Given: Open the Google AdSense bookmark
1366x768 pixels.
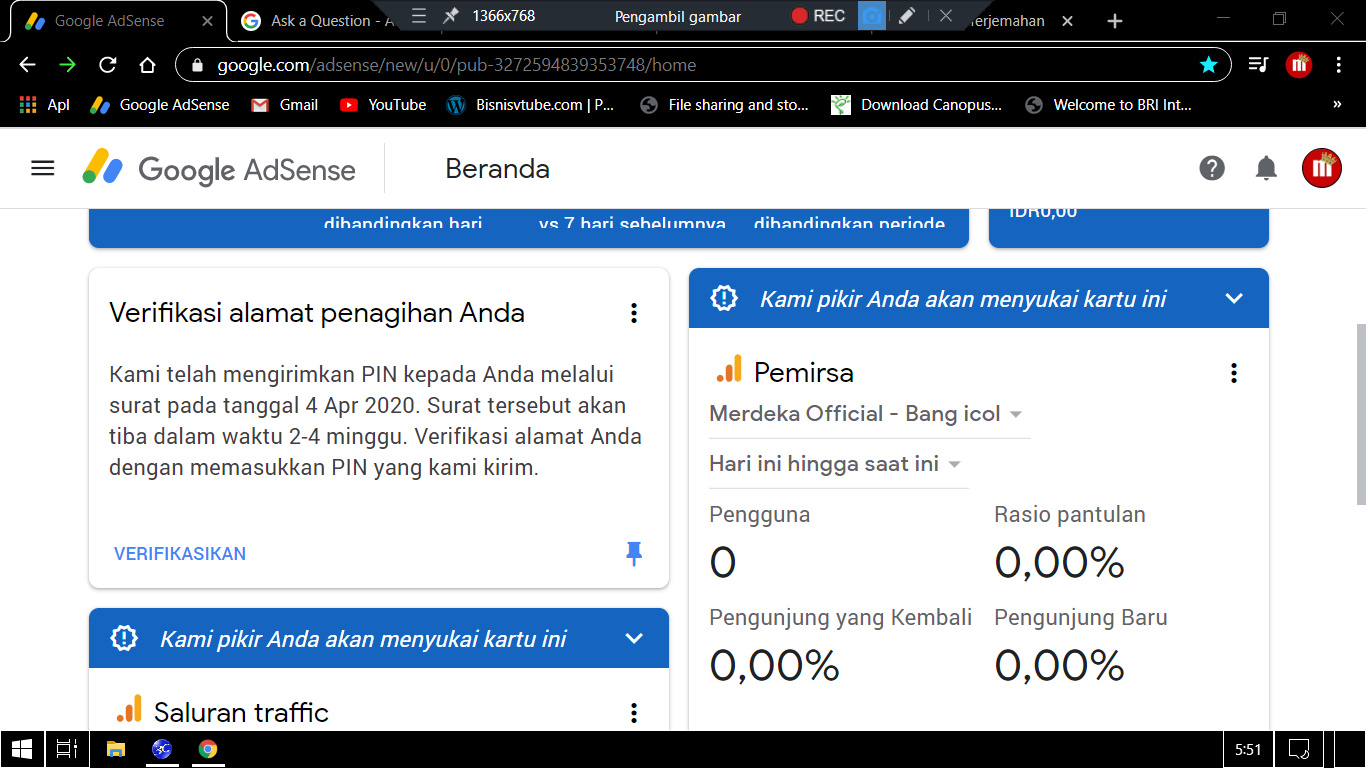Looking at the screenshot, I should pos(160,104).
